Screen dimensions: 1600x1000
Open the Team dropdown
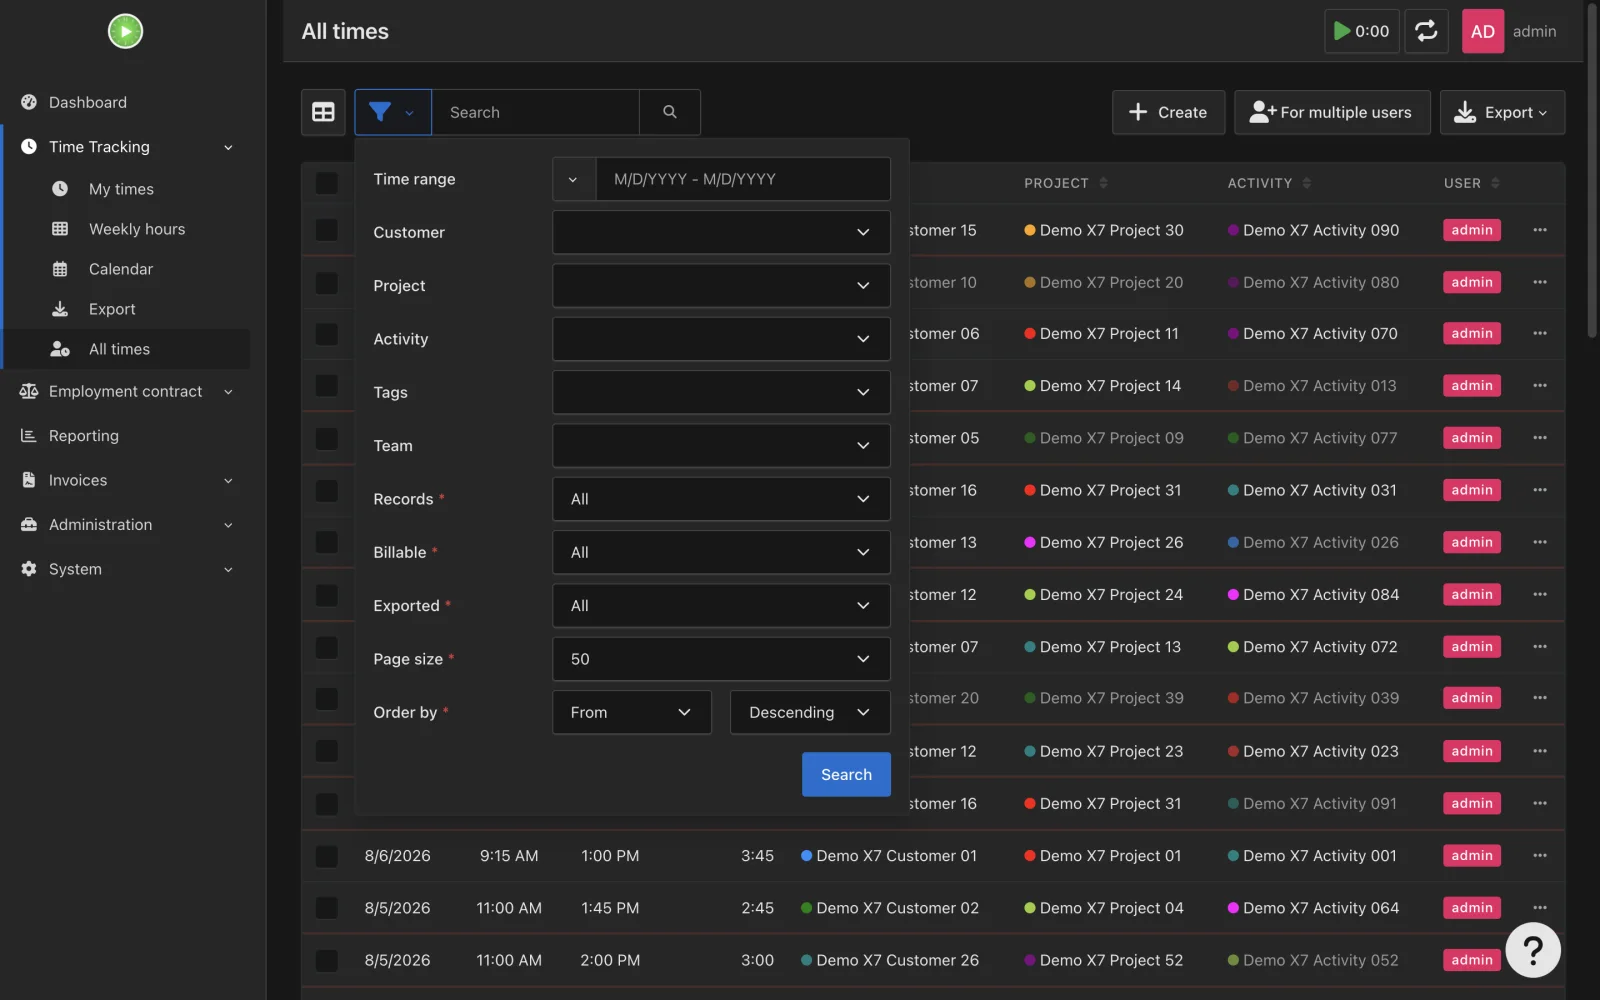(x=721, y=446)
